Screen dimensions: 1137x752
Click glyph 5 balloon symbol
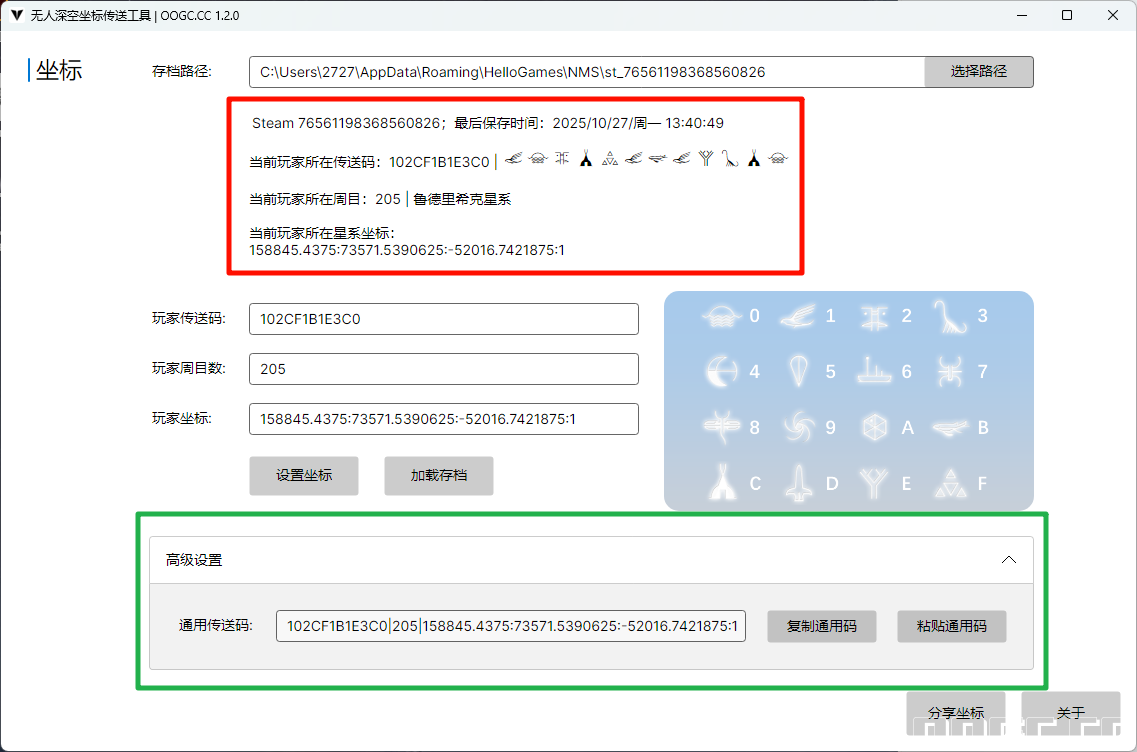pos(798,371)
